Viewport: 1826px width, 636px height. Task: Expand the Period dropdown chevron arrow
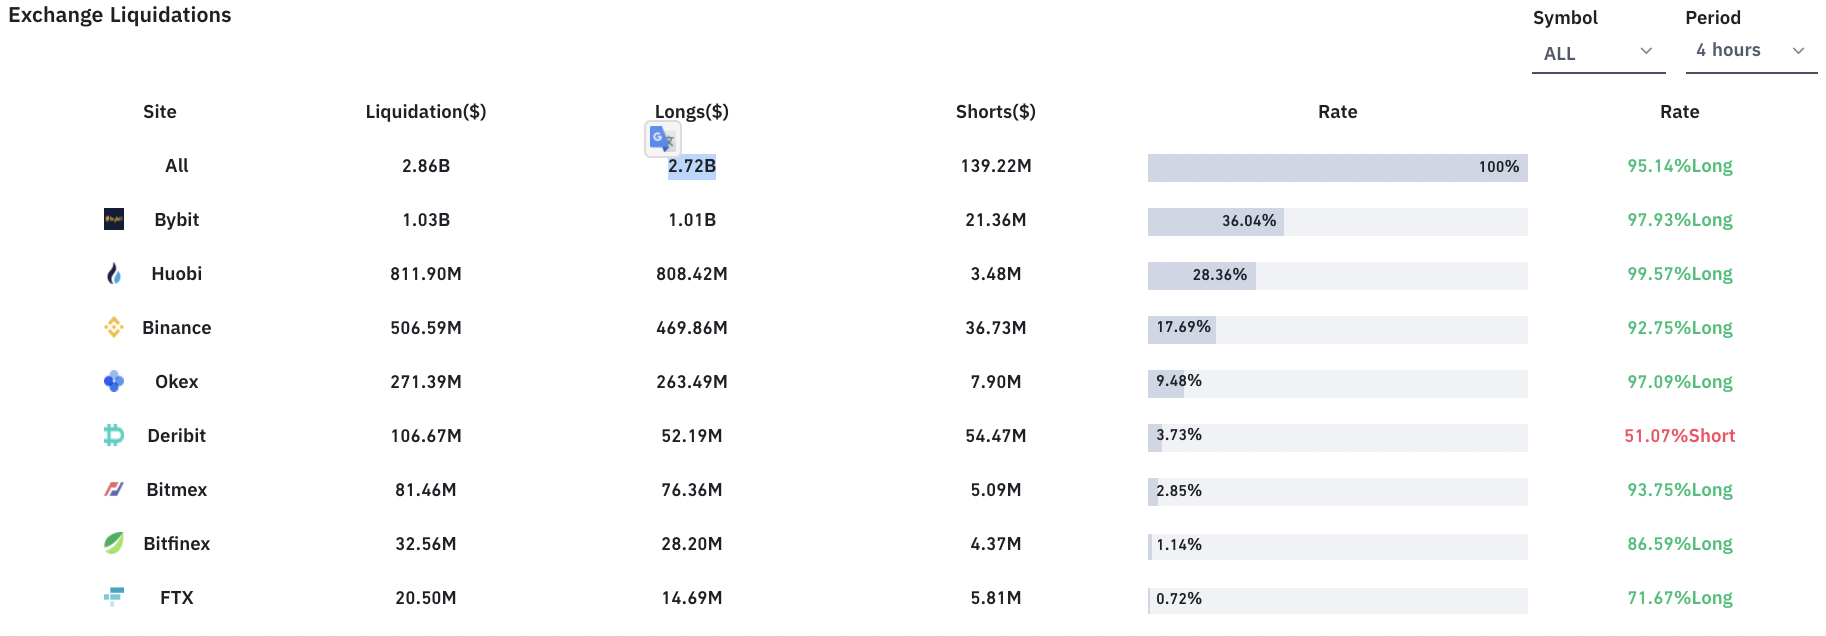(x=1798, y=51)
